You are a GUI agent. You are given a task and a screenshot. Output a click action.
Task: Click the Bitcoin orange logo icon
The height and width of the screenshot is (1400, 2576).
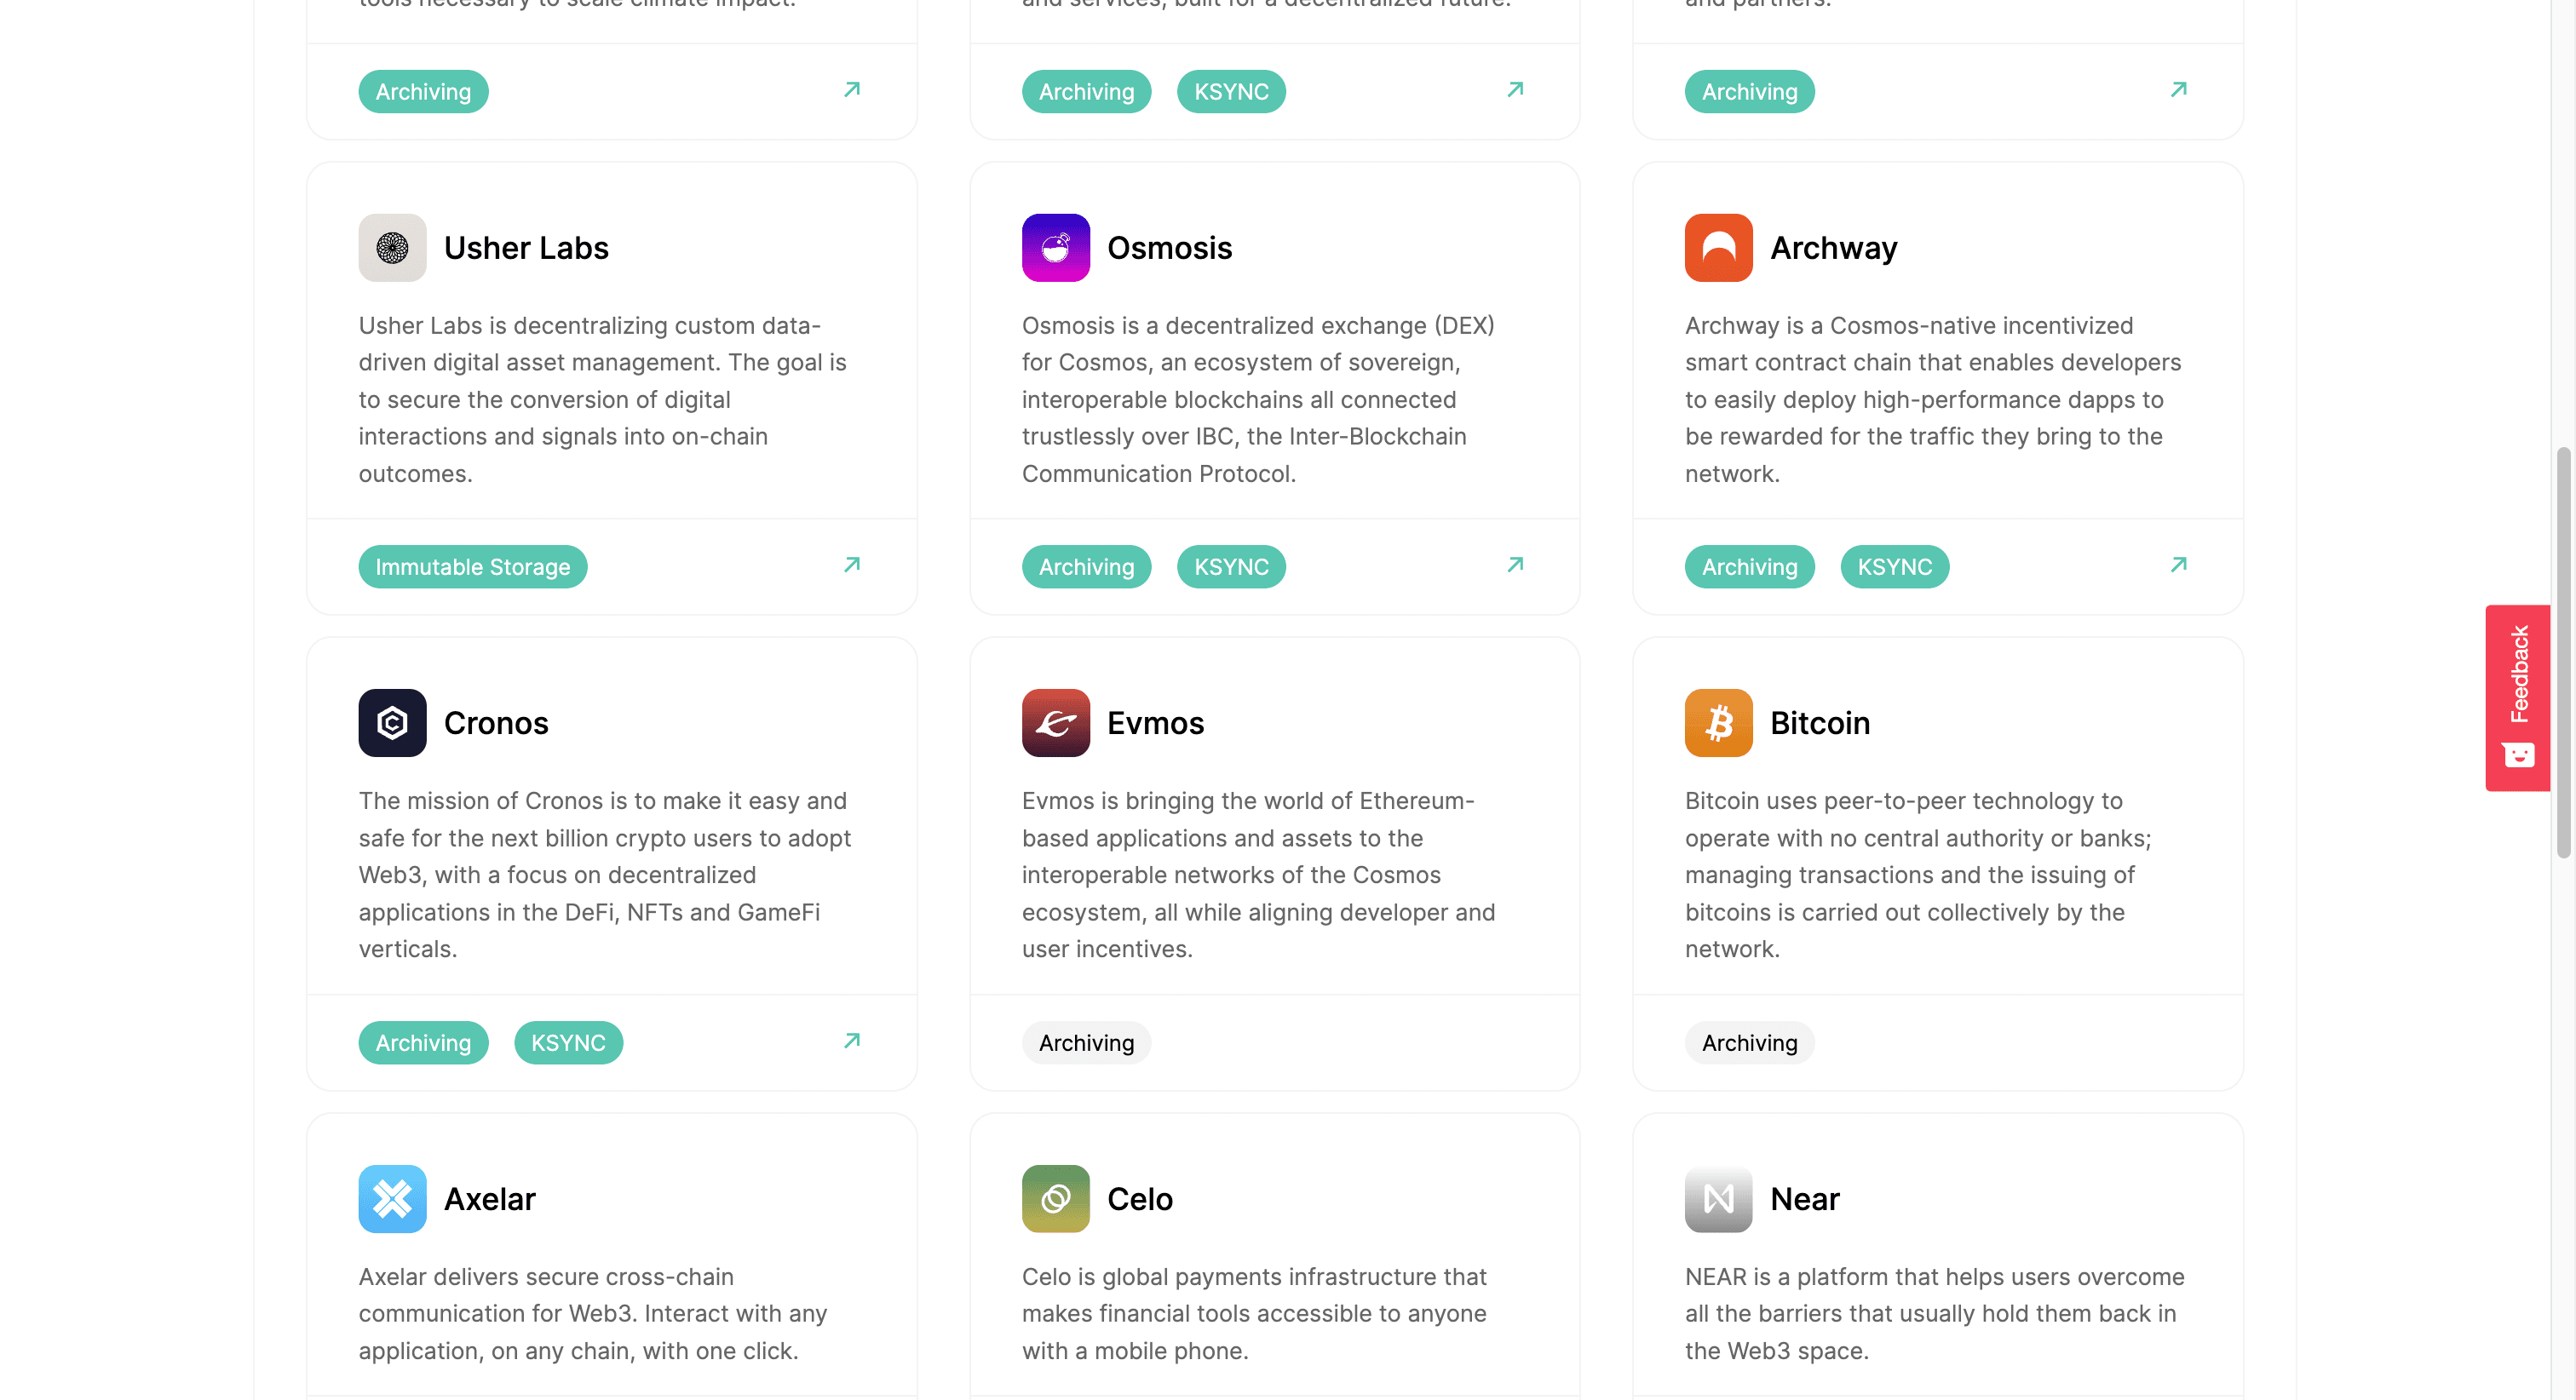coord(1718,722)
